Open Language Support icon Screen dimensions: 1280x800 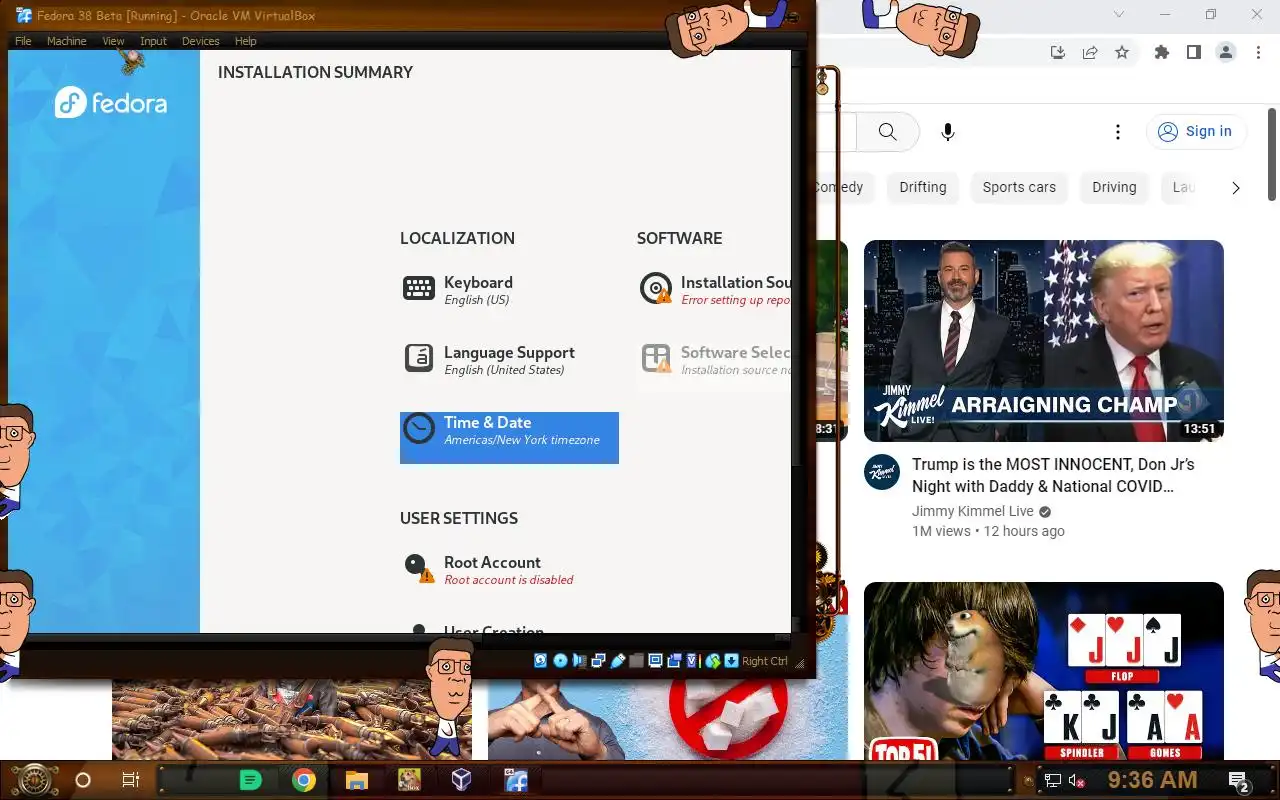click(x=419, y=358)
